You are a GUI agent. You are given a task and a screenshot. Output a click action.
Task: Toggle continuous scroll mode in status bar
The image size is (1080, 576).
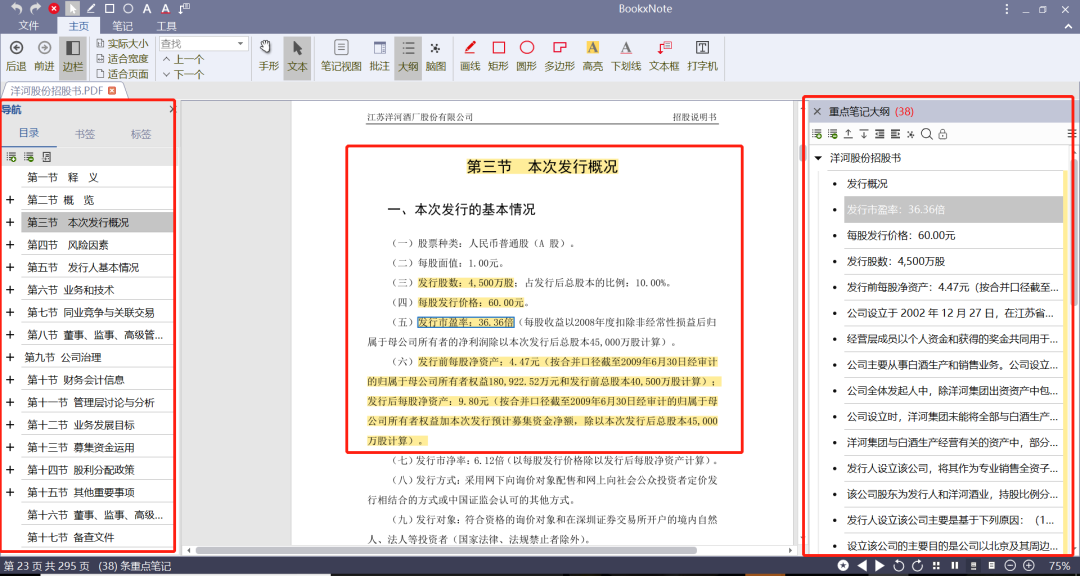pos(973,566)
